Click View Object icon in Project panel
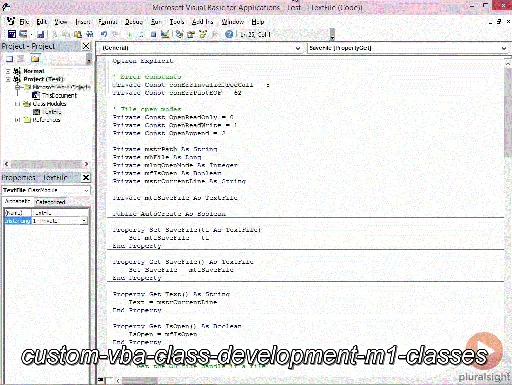 [x=21, y=59]
